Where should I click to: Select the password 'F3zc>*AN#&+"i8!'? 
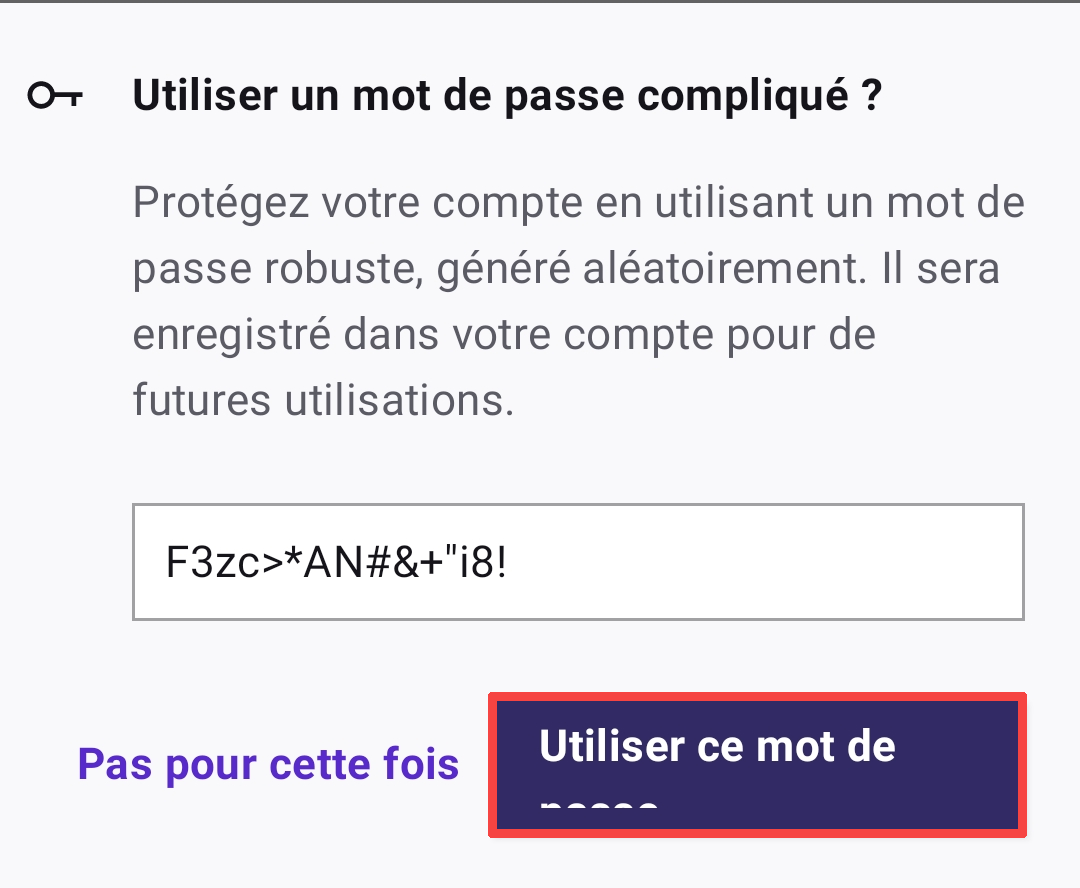(330, 562)
